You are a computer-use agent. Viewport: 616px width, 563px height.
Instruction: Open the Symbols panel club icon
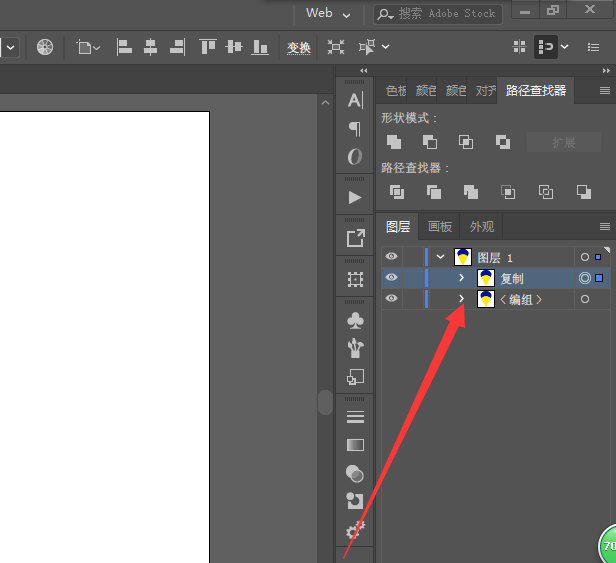coord(355,320)
